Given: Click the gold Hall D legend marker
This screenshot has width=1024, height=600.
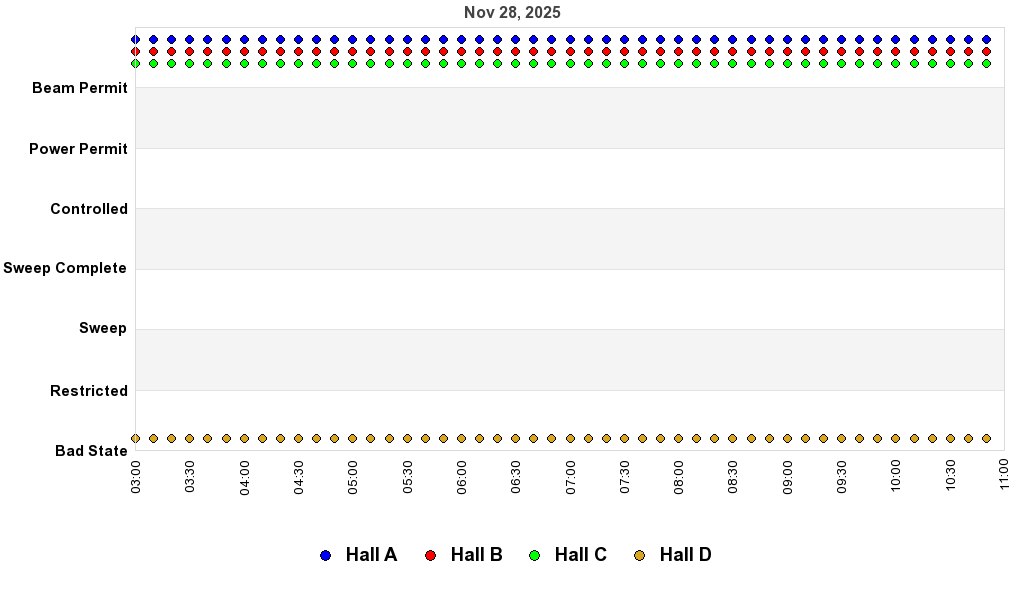Looking at the screenshot, I should [x=639, y=555].
